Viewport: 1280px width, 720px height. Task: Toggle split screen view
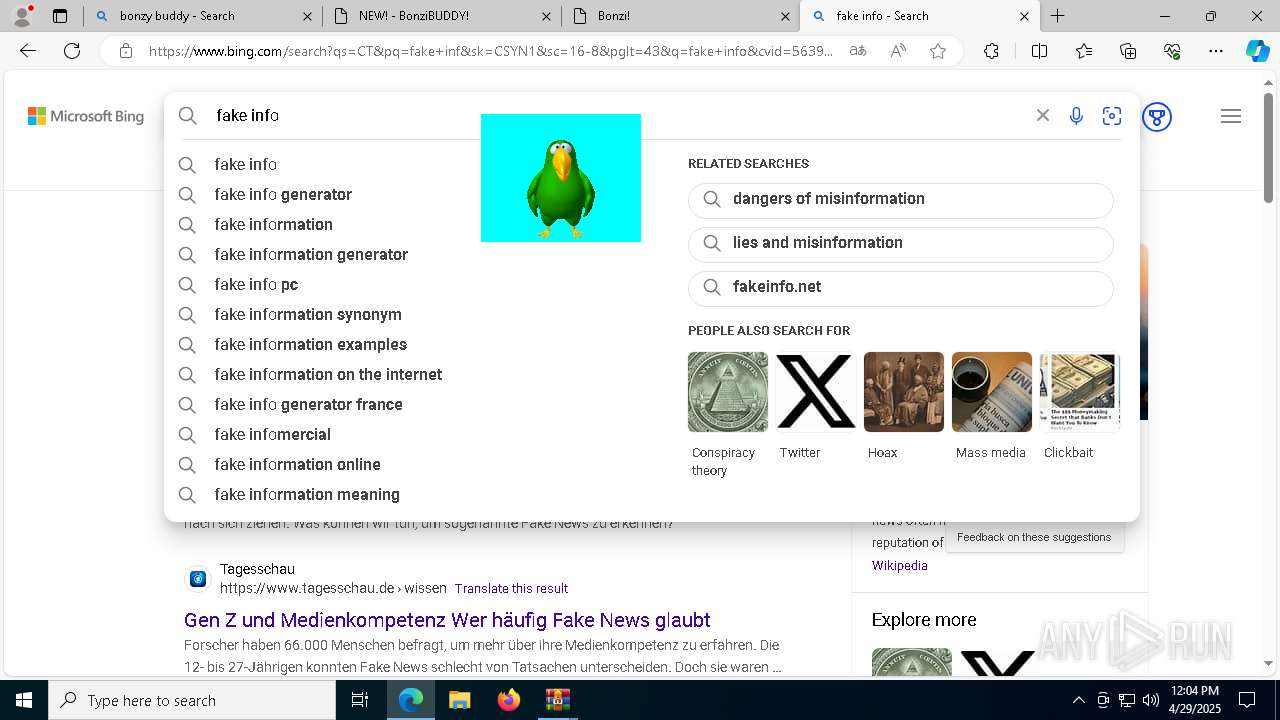pyautogui.click(x=1039, y=51)
